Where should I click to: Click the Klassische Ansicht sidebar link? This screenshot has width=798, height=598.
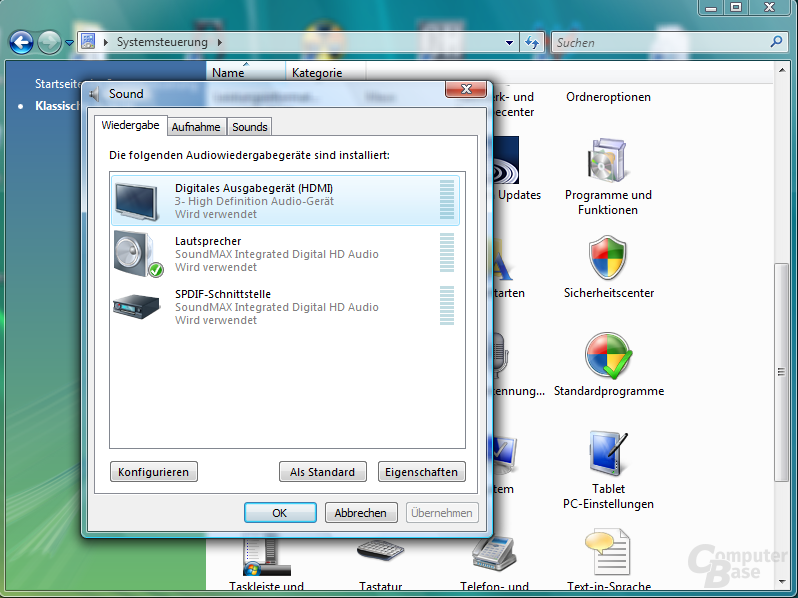[58, 106]
